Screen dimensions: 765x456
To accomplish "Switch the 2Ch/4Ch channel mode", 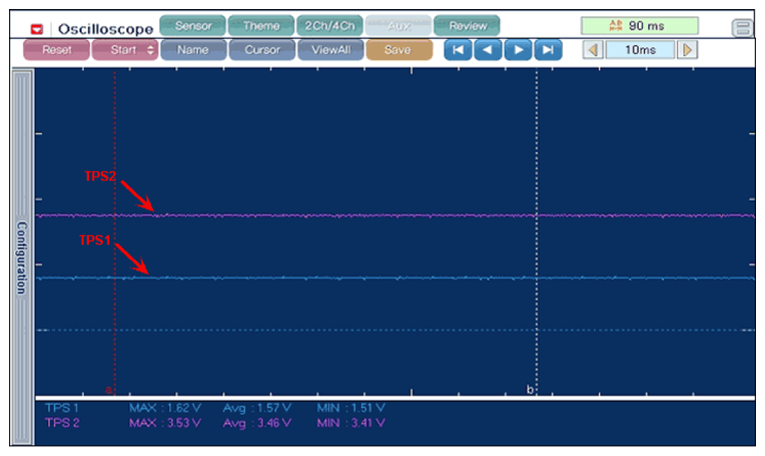I will coord(330,26).
